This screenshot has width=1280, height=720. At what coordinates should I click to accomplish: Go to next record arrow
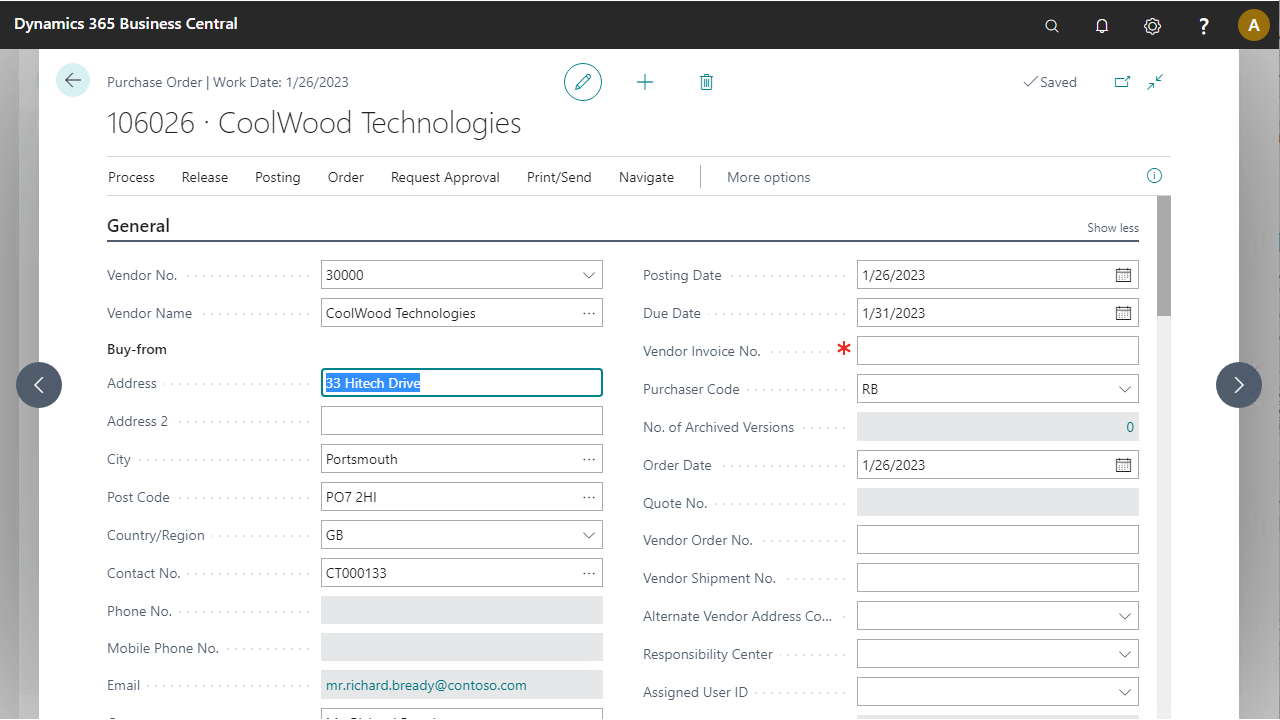[x=1239, y=385]
